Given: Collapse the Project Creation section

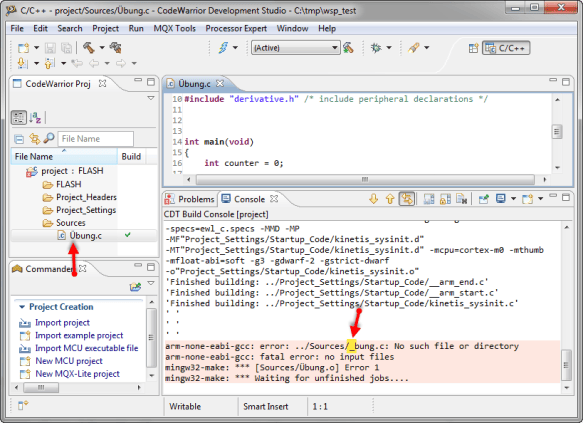Looking at the screenshot, I should click(x=22, y=307).
